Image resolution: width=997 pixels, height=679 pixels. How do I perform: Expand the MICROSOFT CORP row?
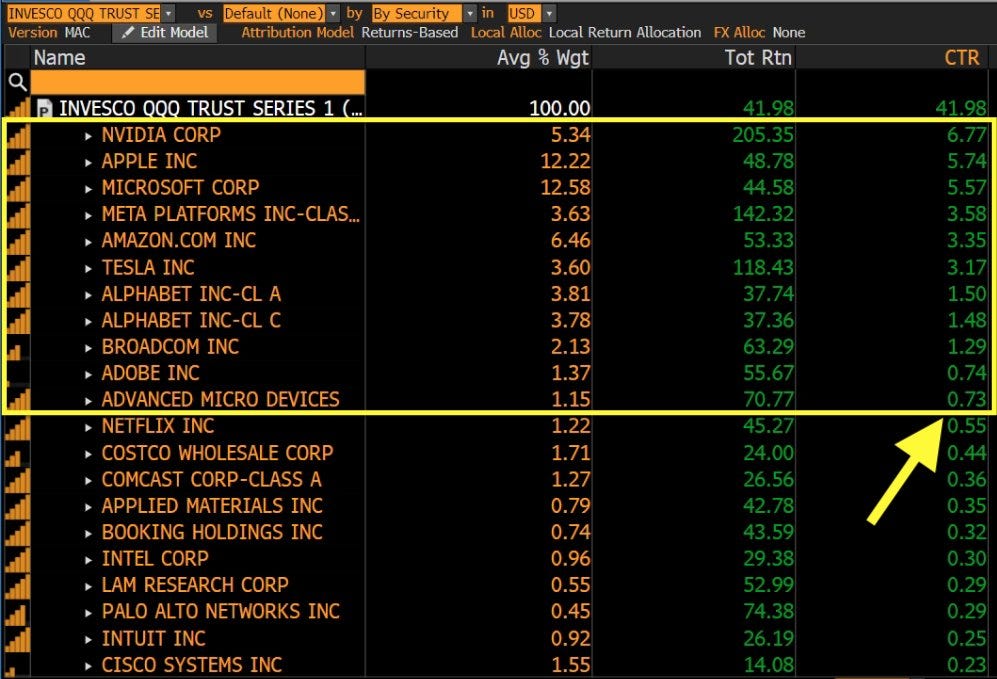click(88, 189)
